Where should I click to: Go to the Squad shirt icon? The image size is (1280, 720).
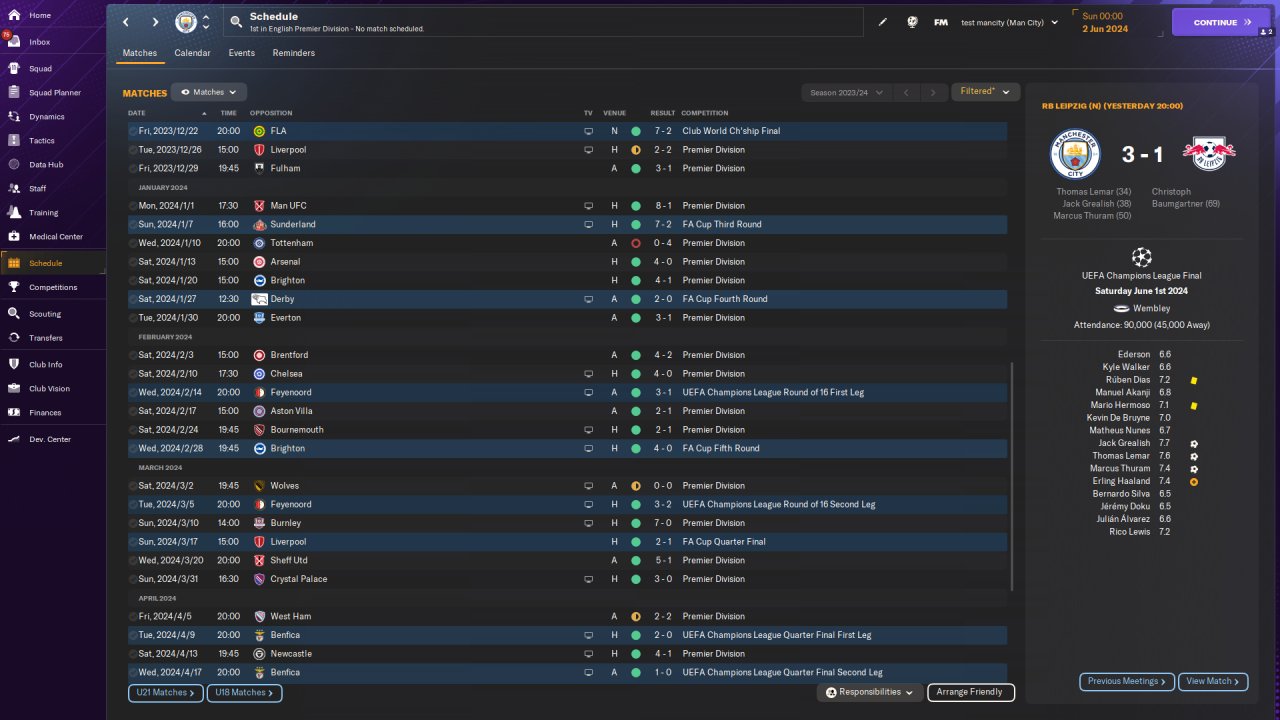14,69
